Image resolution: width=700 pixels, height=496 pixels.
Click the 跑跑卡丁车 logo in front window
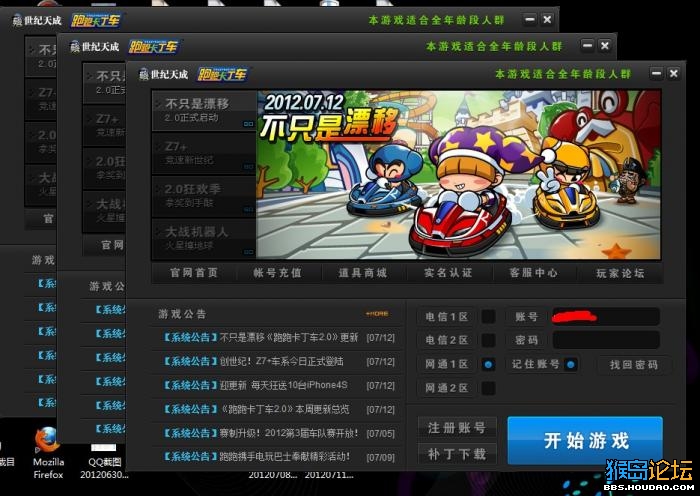(x=222, y=74)
